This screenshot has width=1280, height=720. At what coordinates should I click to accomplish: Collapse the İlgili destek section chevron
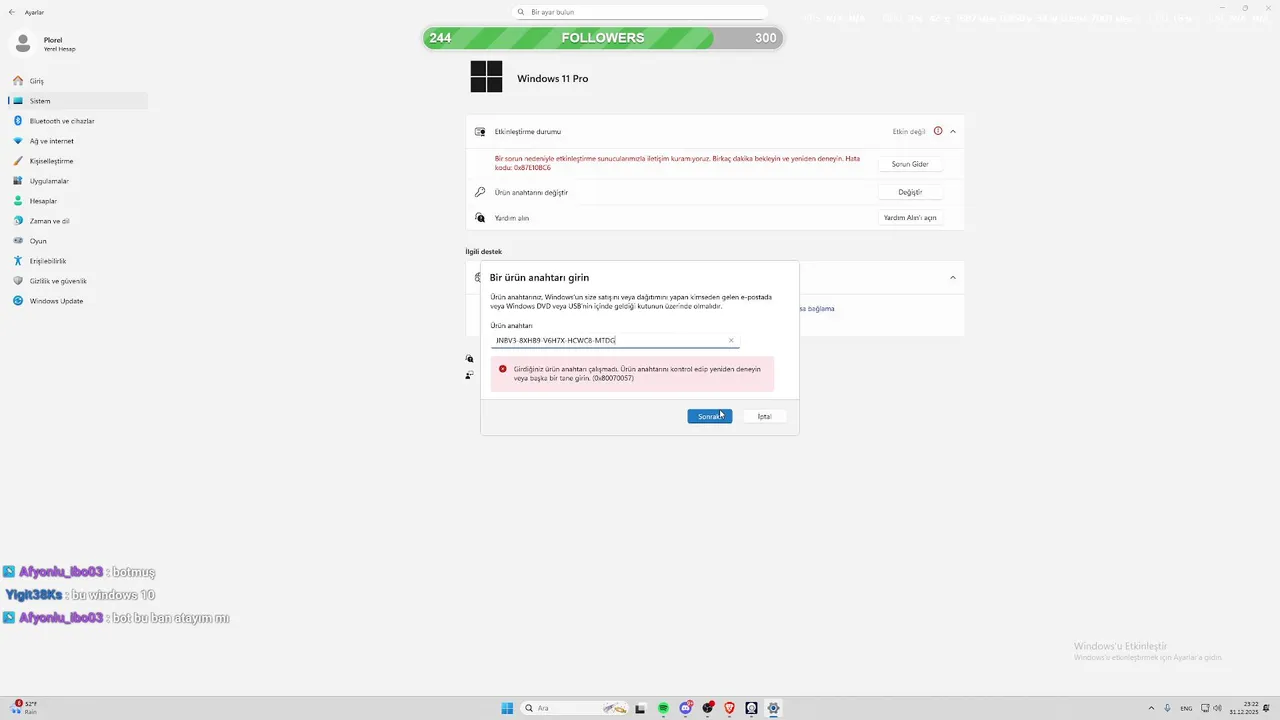953,277
